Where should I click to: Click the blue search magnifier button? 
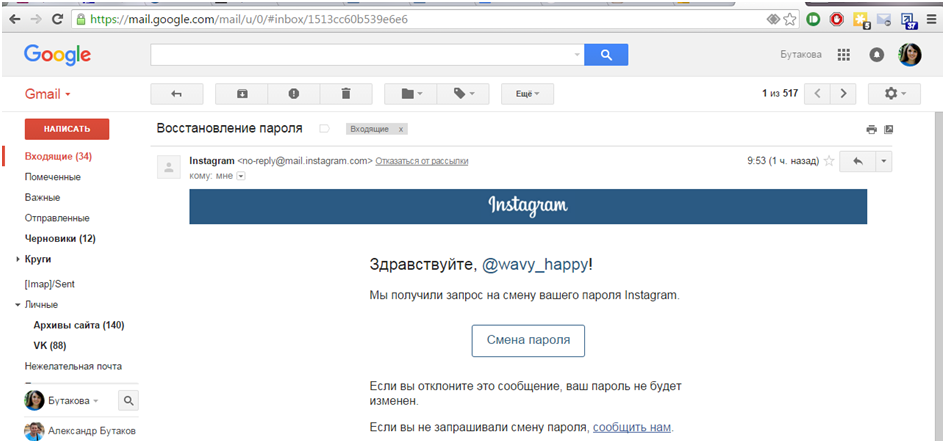click(x=606, y=55)
